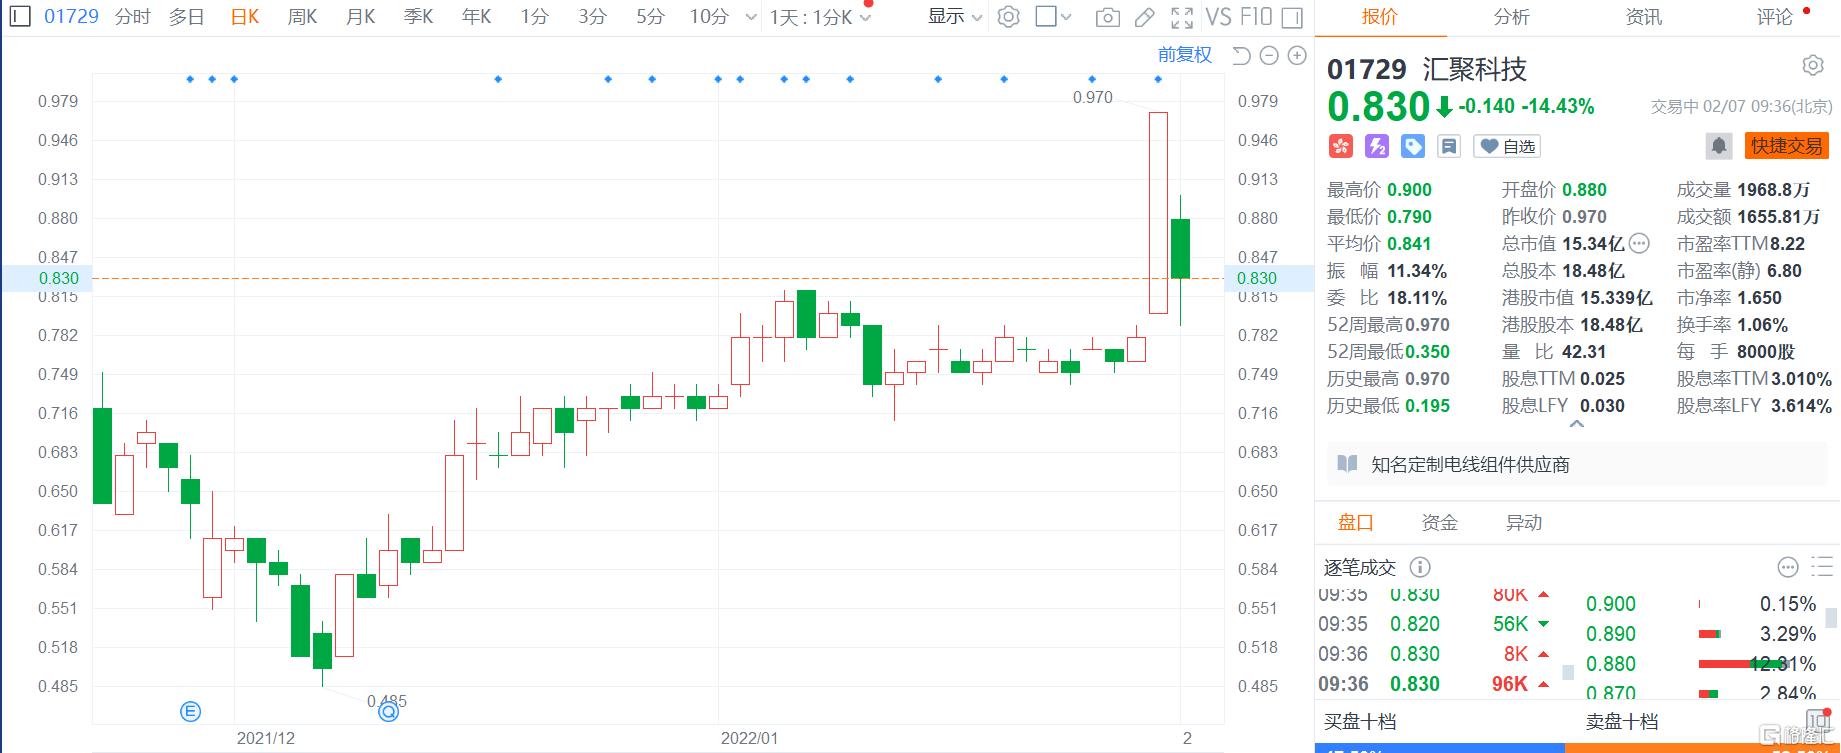
Task: Click the E earnings event marker
Action: point(190,711)
